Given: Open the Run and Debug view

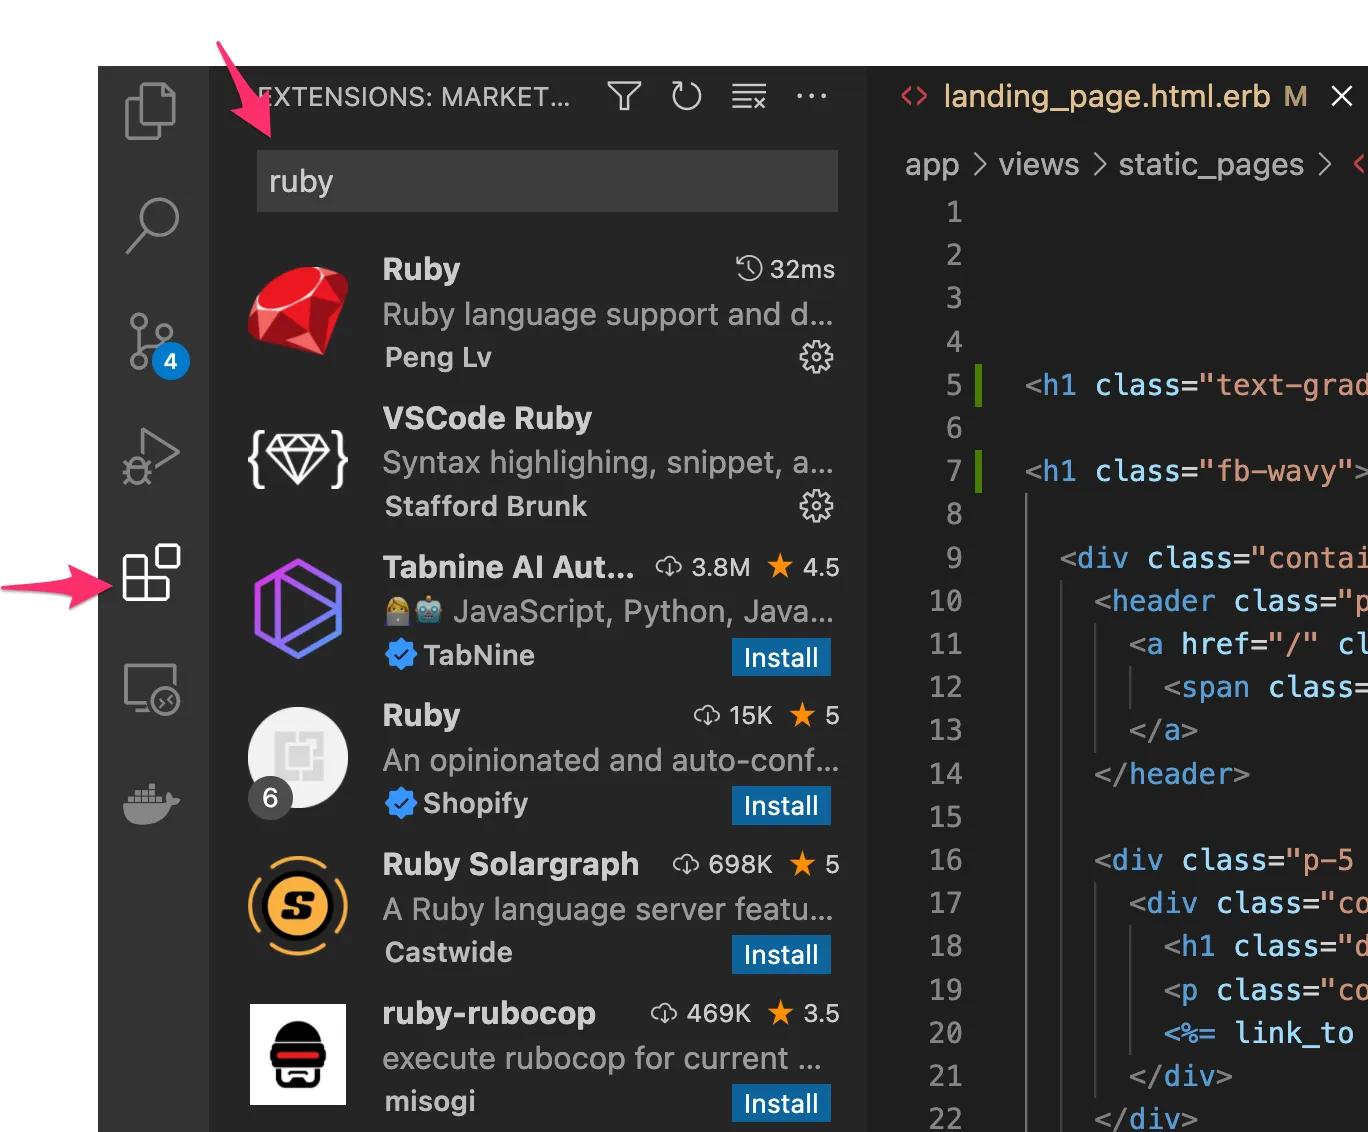Looking at the screenshot, I should pos(151,457).
